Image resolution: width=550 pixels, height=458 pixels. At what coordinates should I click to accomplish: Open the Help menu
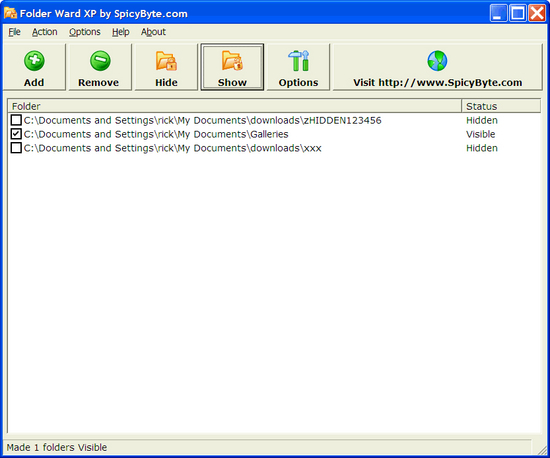121,32
